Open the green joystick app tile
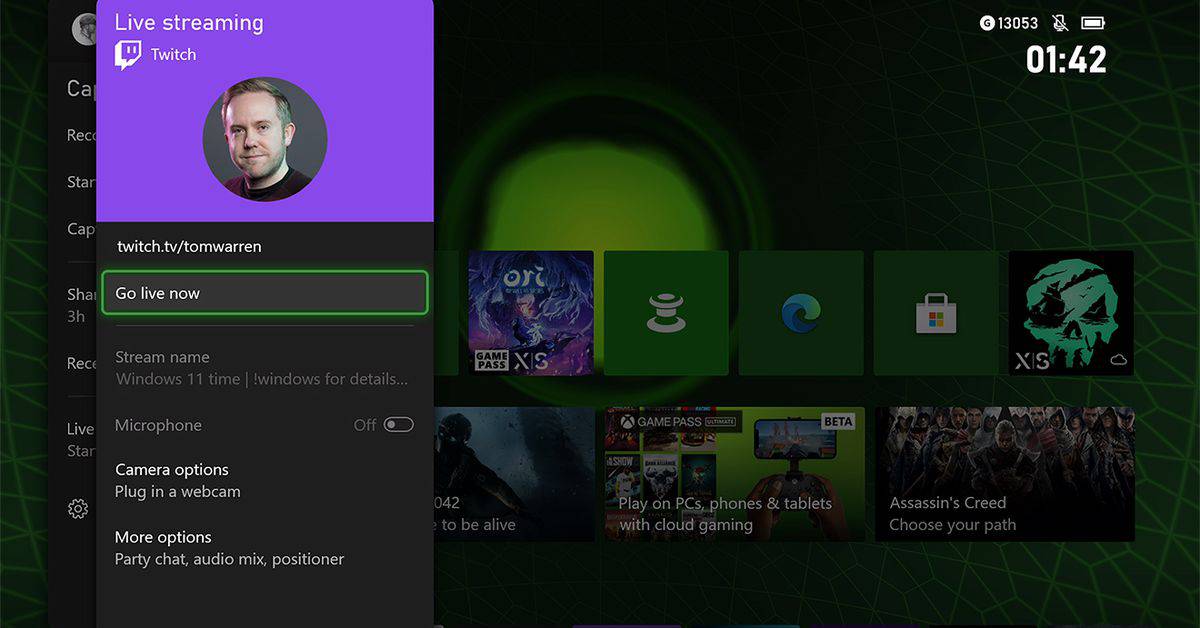Viewport: 1200px width, 628px height. (666, 313)
